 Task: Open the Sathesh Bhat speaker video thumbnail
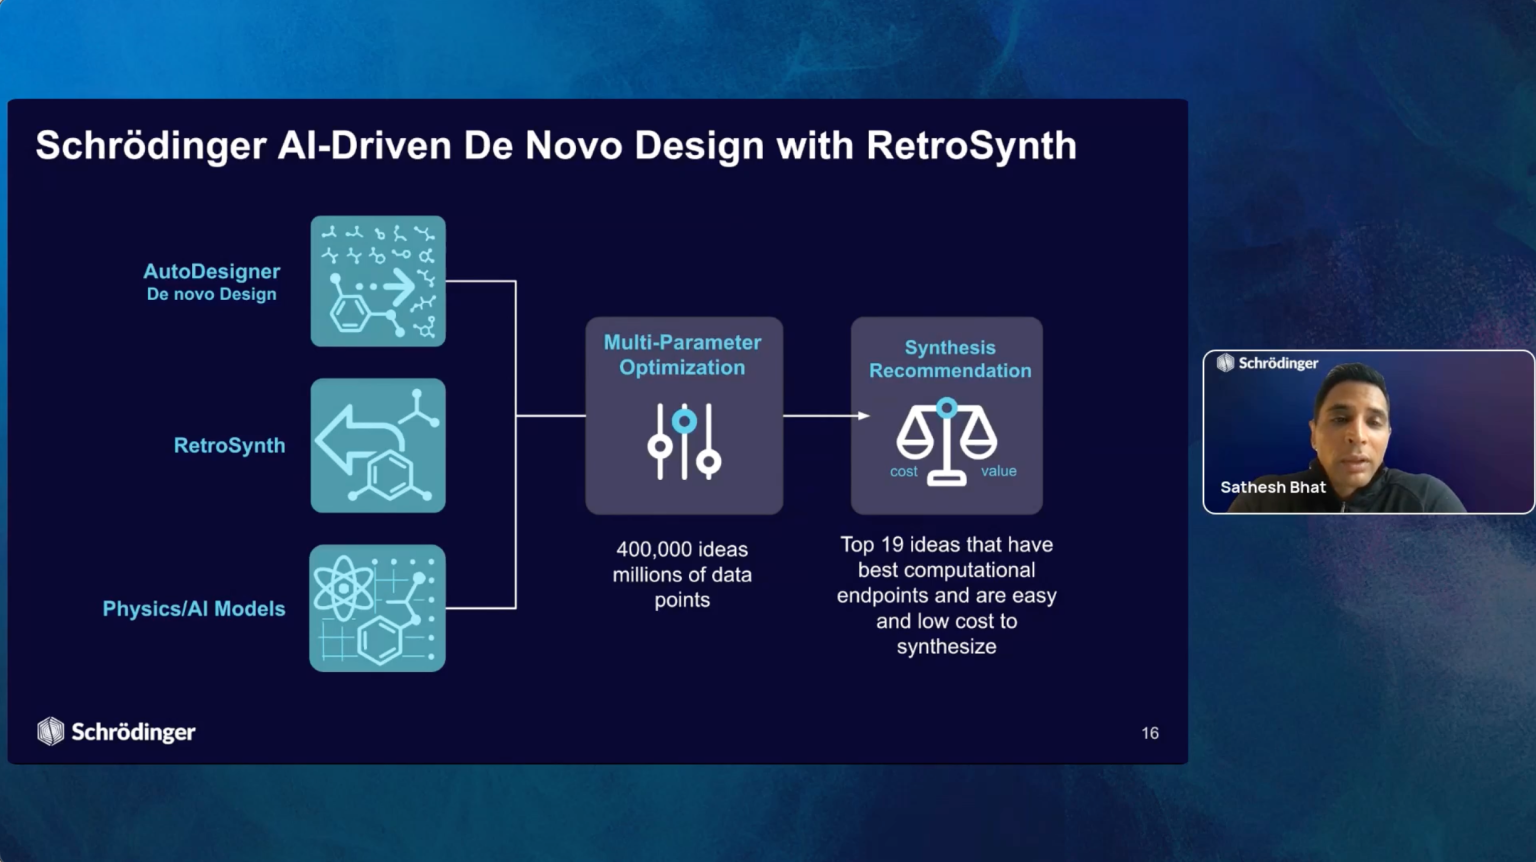click(1367, 432)
